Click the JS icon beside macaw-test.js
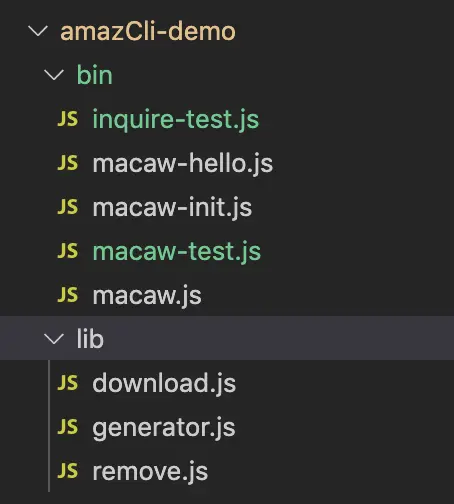Image resolution: width=454 pixels, height=504 pixels. click(68, 251)
